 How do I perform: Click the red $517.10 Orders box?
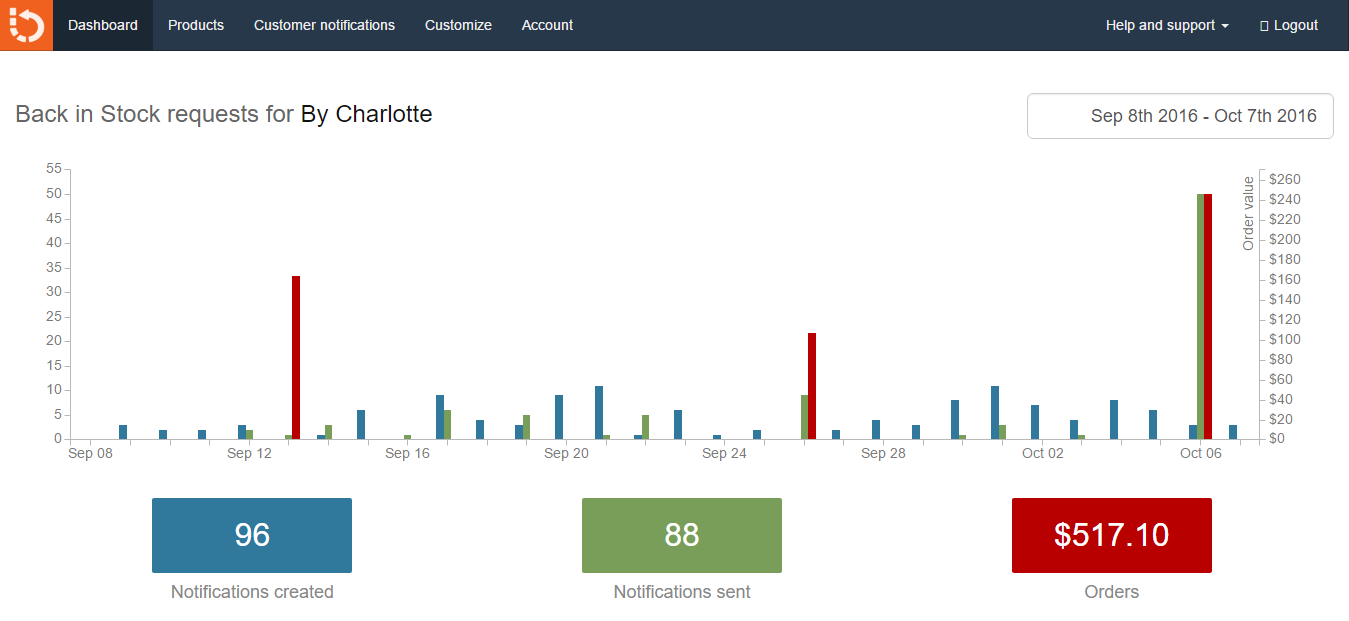click(x=1111, y=535)
